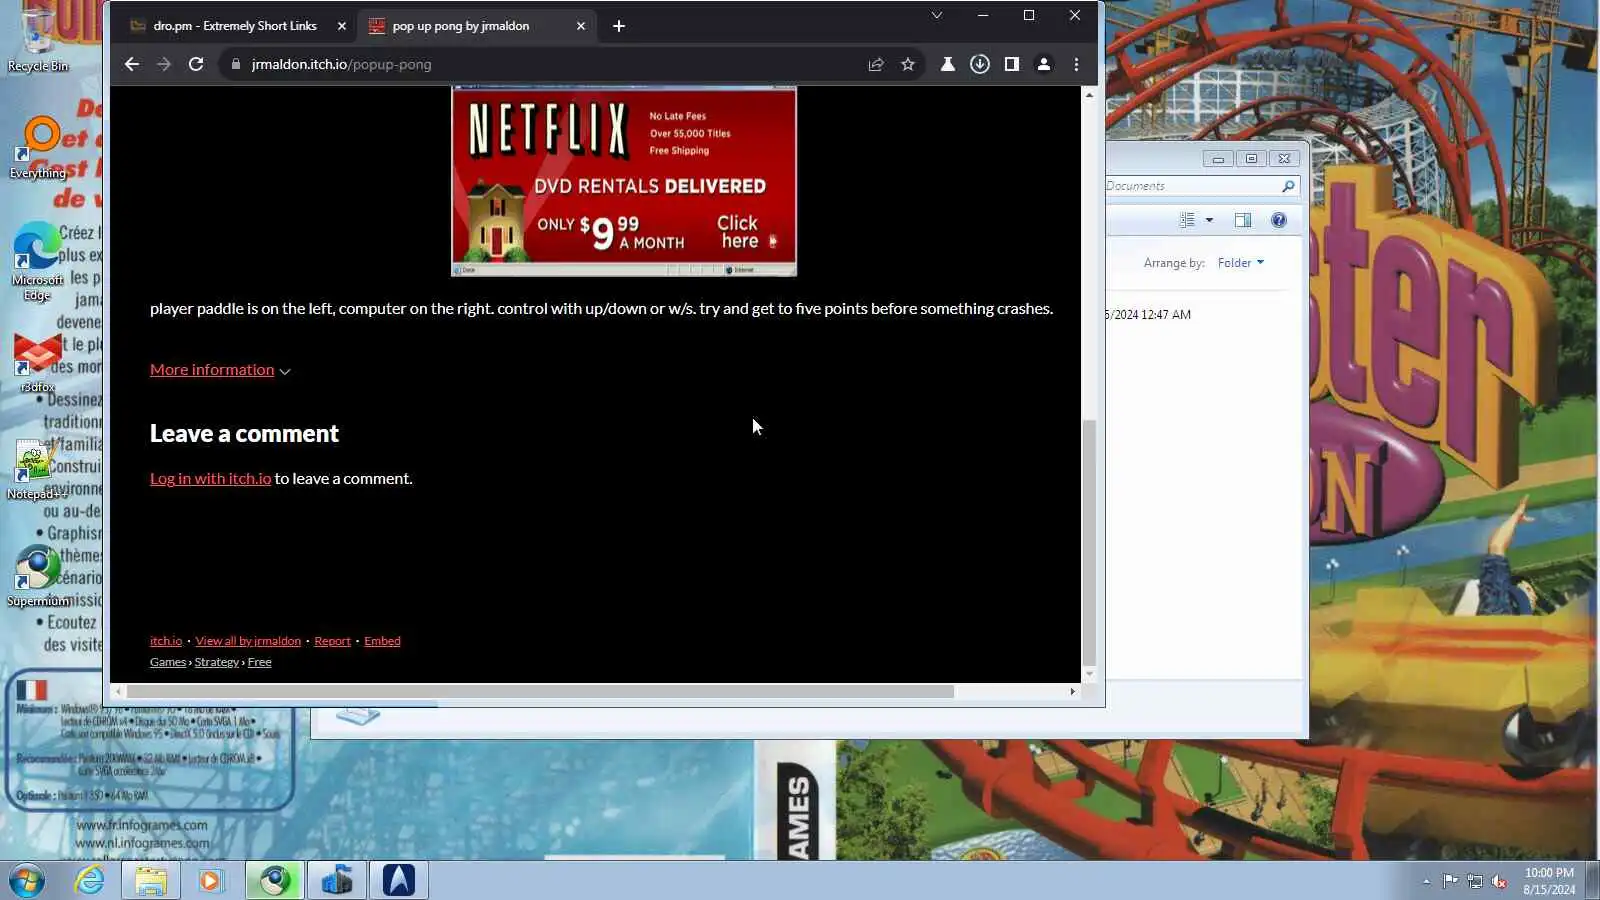
Task: Open the browser three-dot menu
Action: (x=1076, y=64)
